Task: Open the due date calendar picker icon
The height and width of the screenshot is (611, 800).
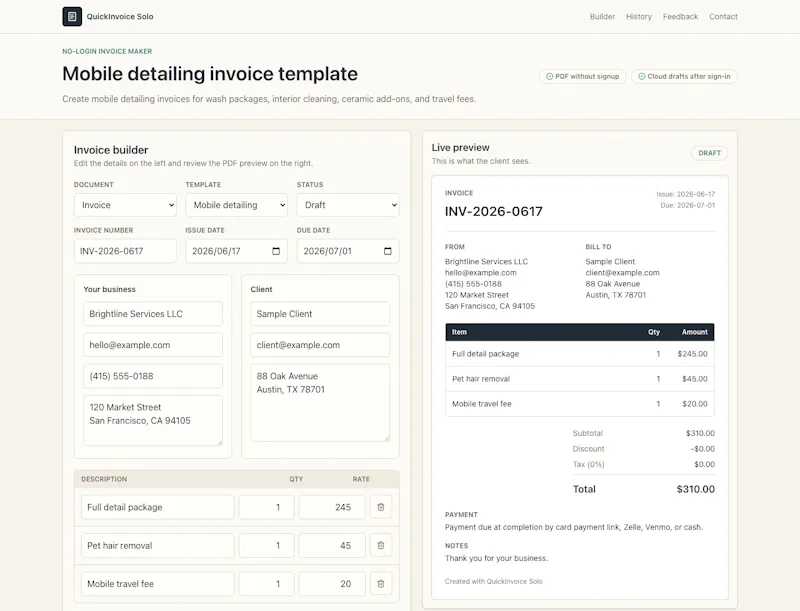Action: (388, 251)
